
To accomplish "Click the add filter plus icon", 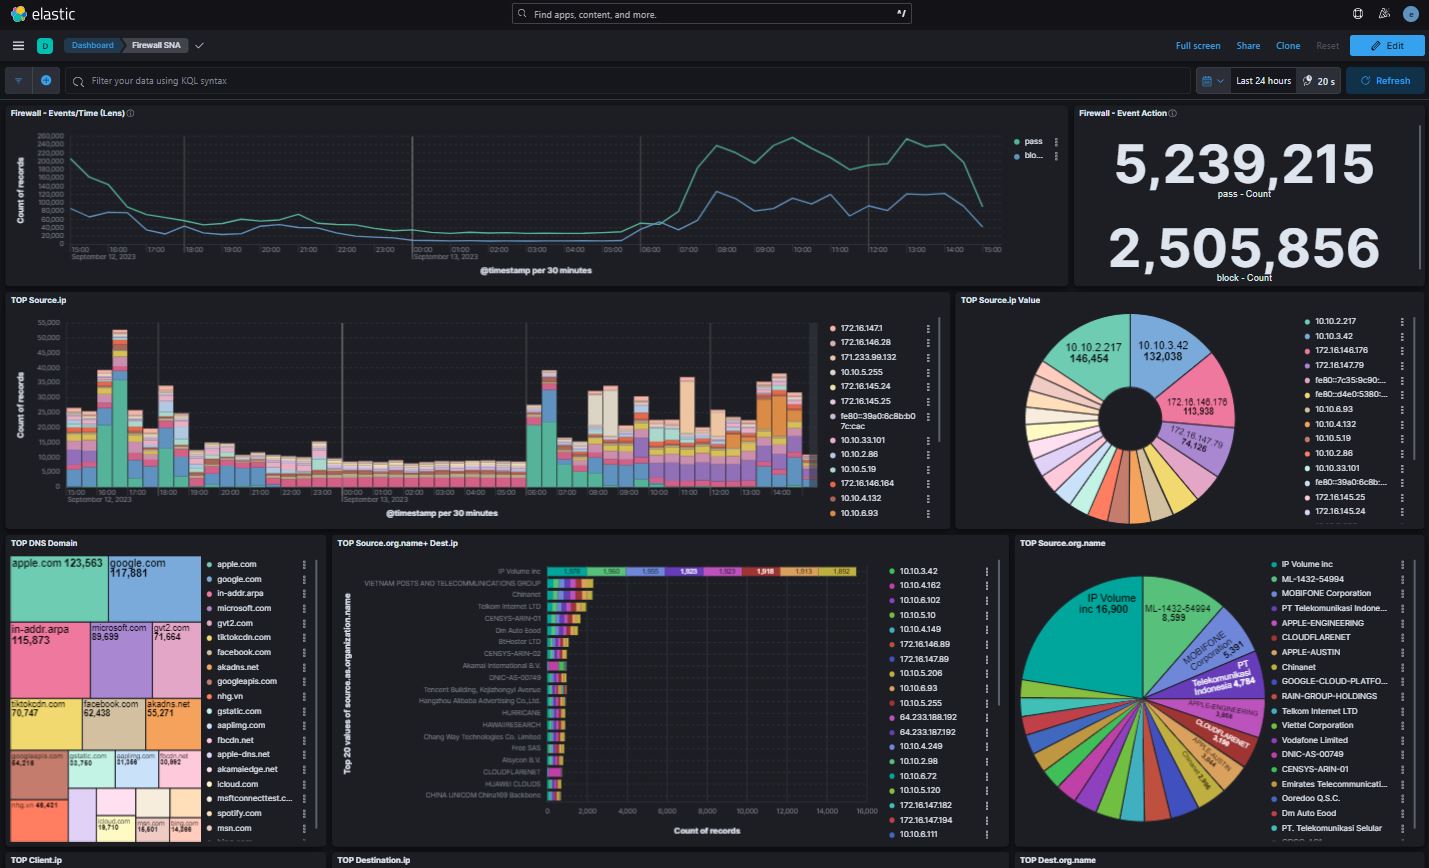I will 46,81.
